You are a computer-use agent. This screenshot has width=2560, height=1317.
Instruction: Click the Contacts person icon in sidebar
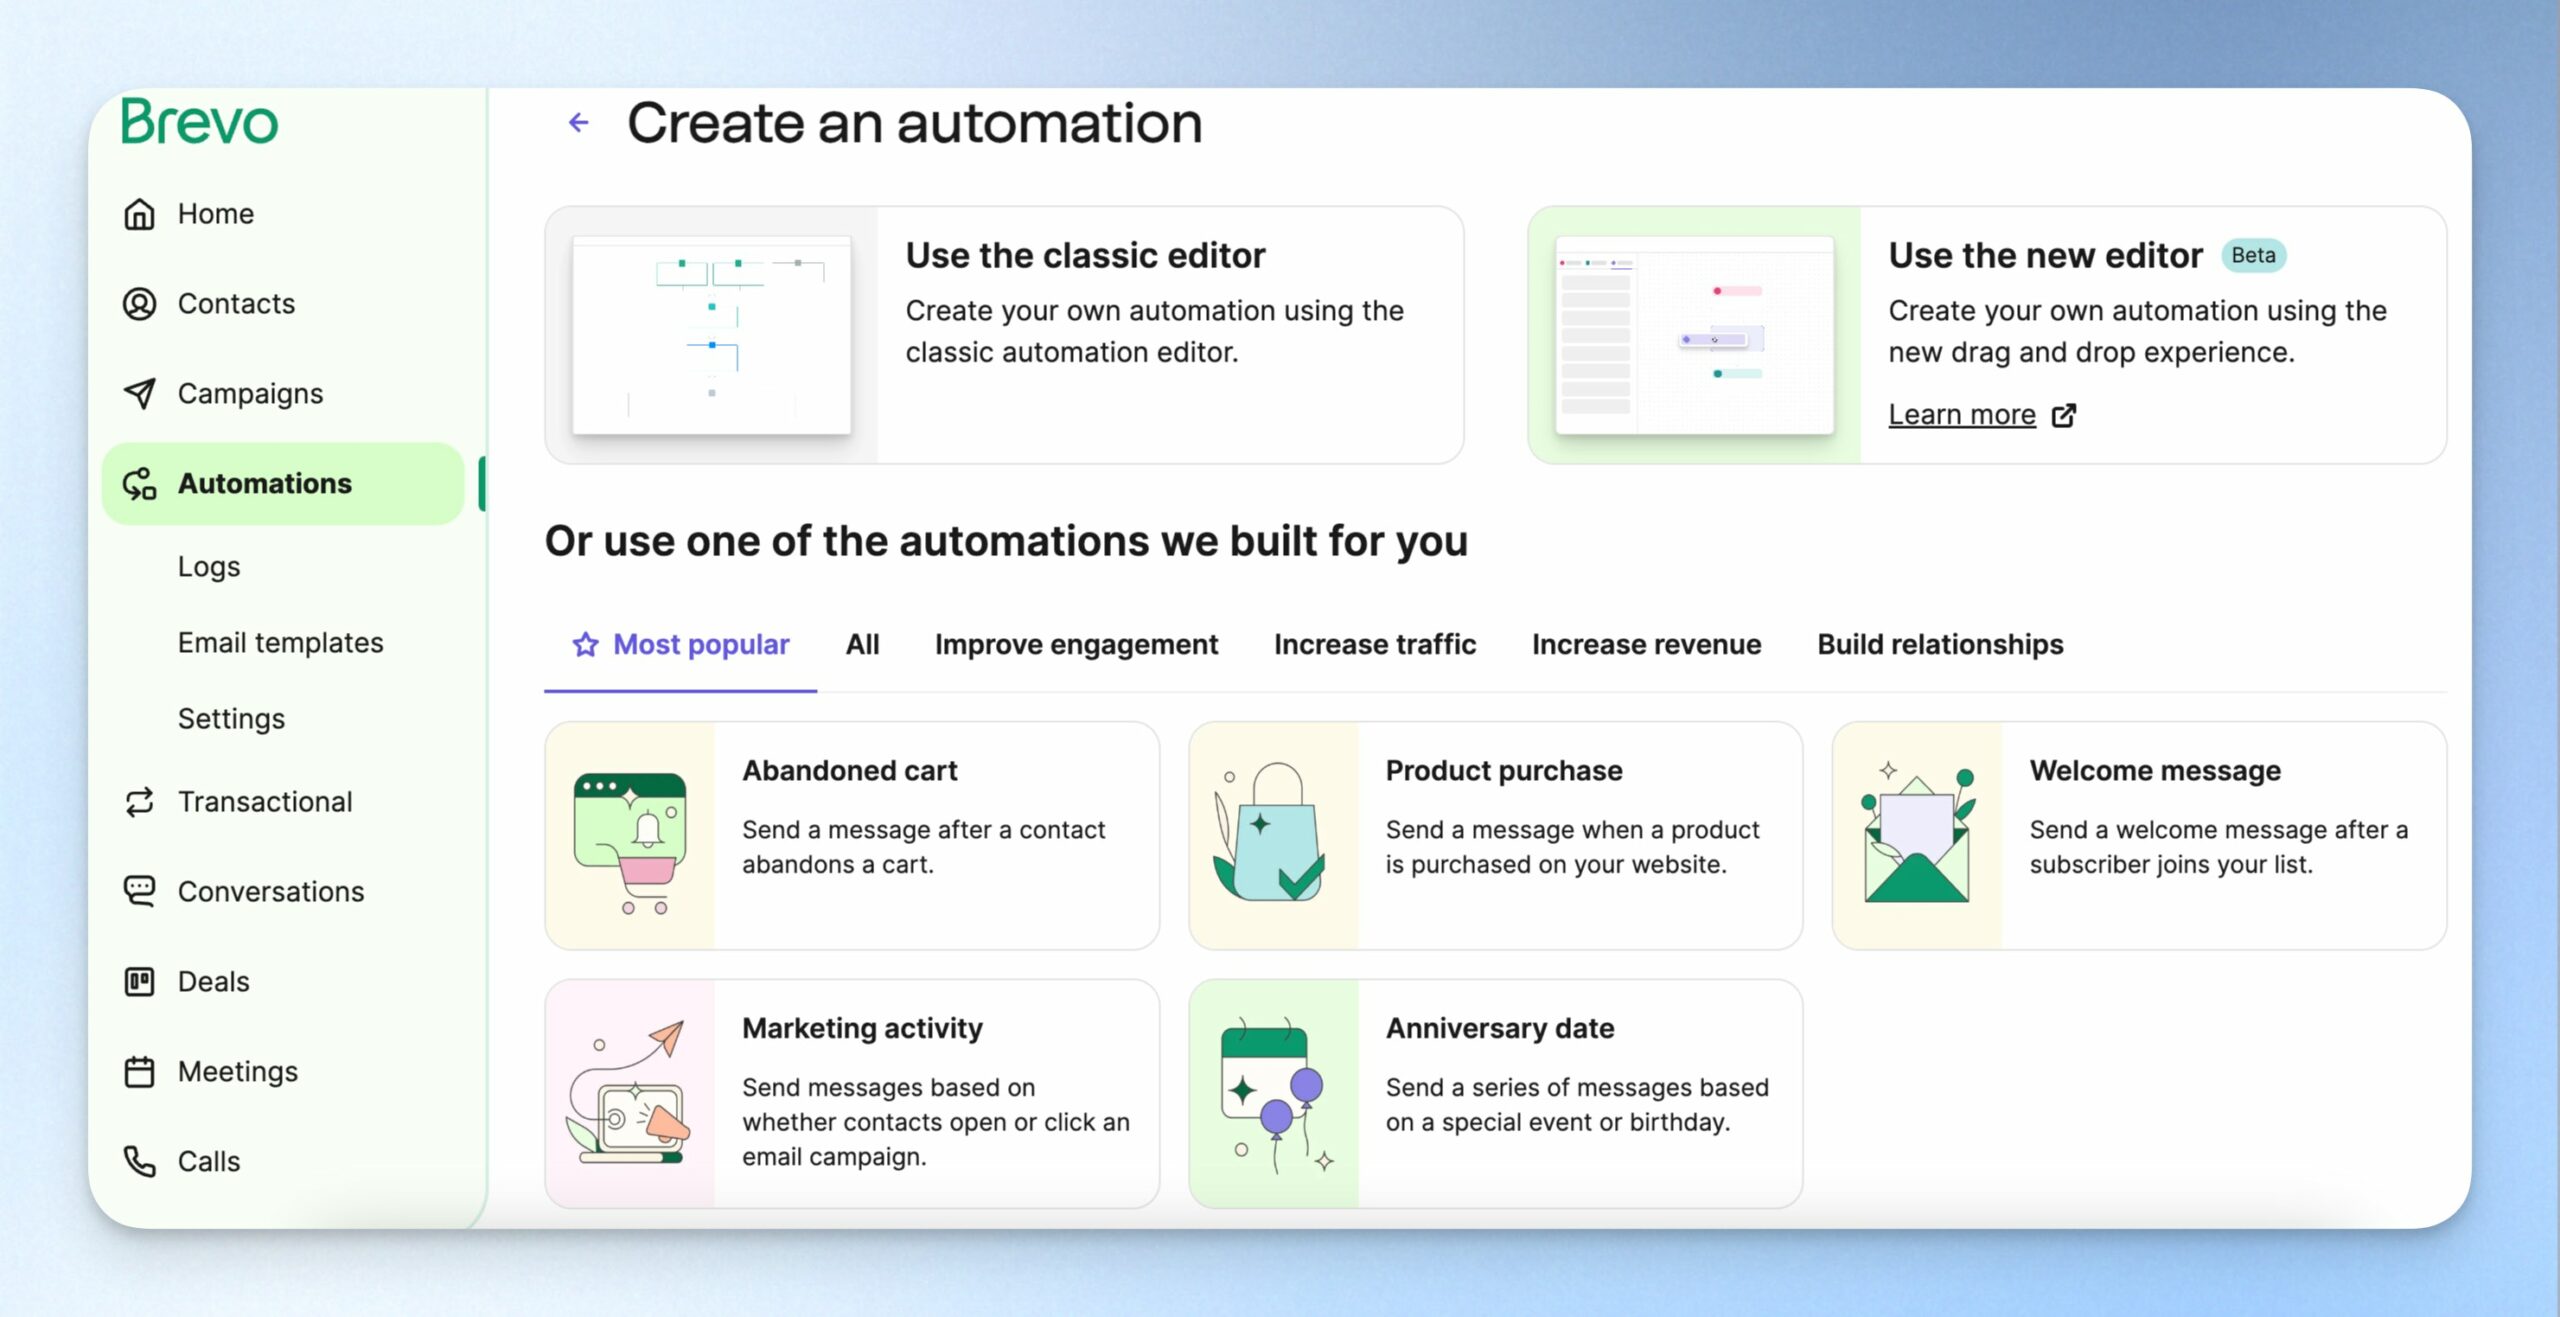pyautogui.click(x=139, y=304)
